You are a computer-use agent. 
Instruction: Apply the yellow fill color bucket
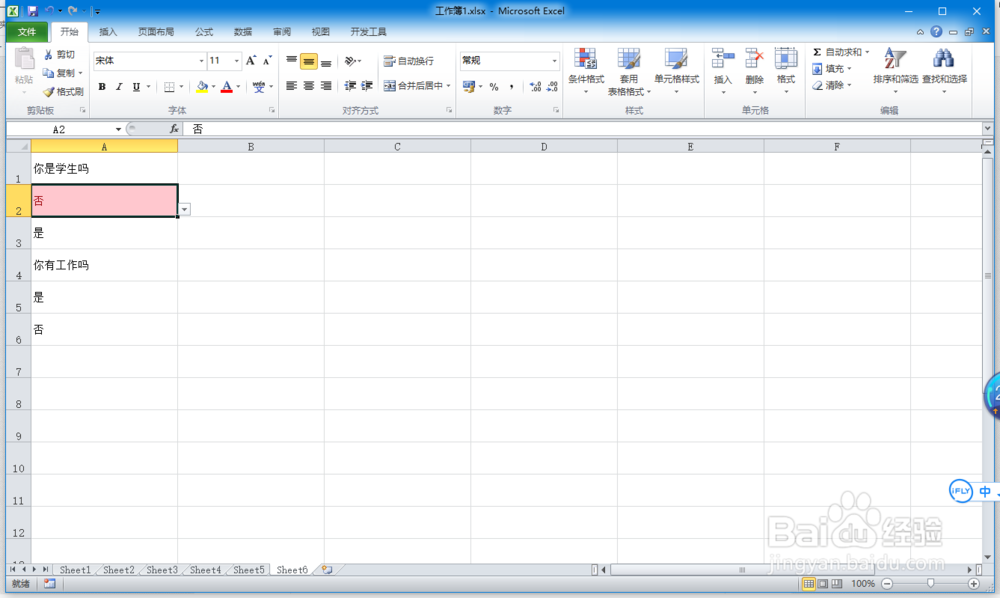coord(202,87)
